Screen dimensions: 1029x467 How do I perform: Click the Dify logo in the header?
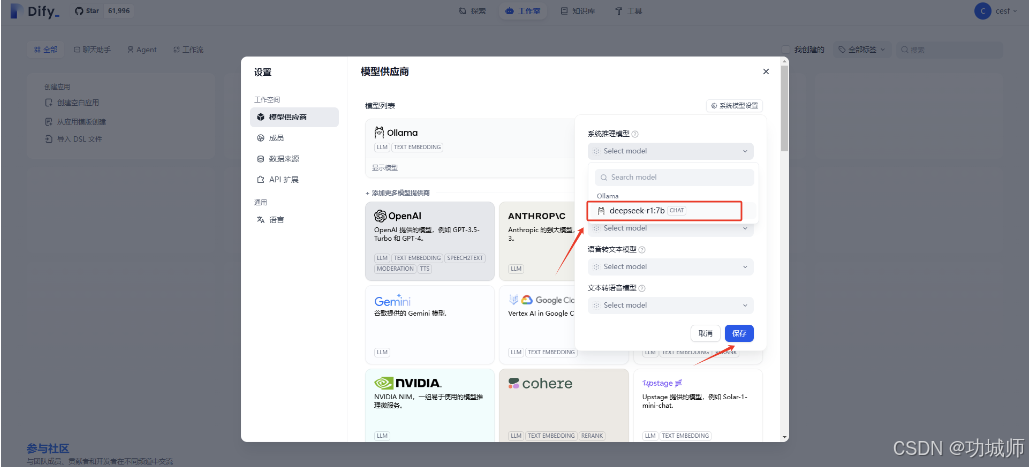[x=35, y=11]
